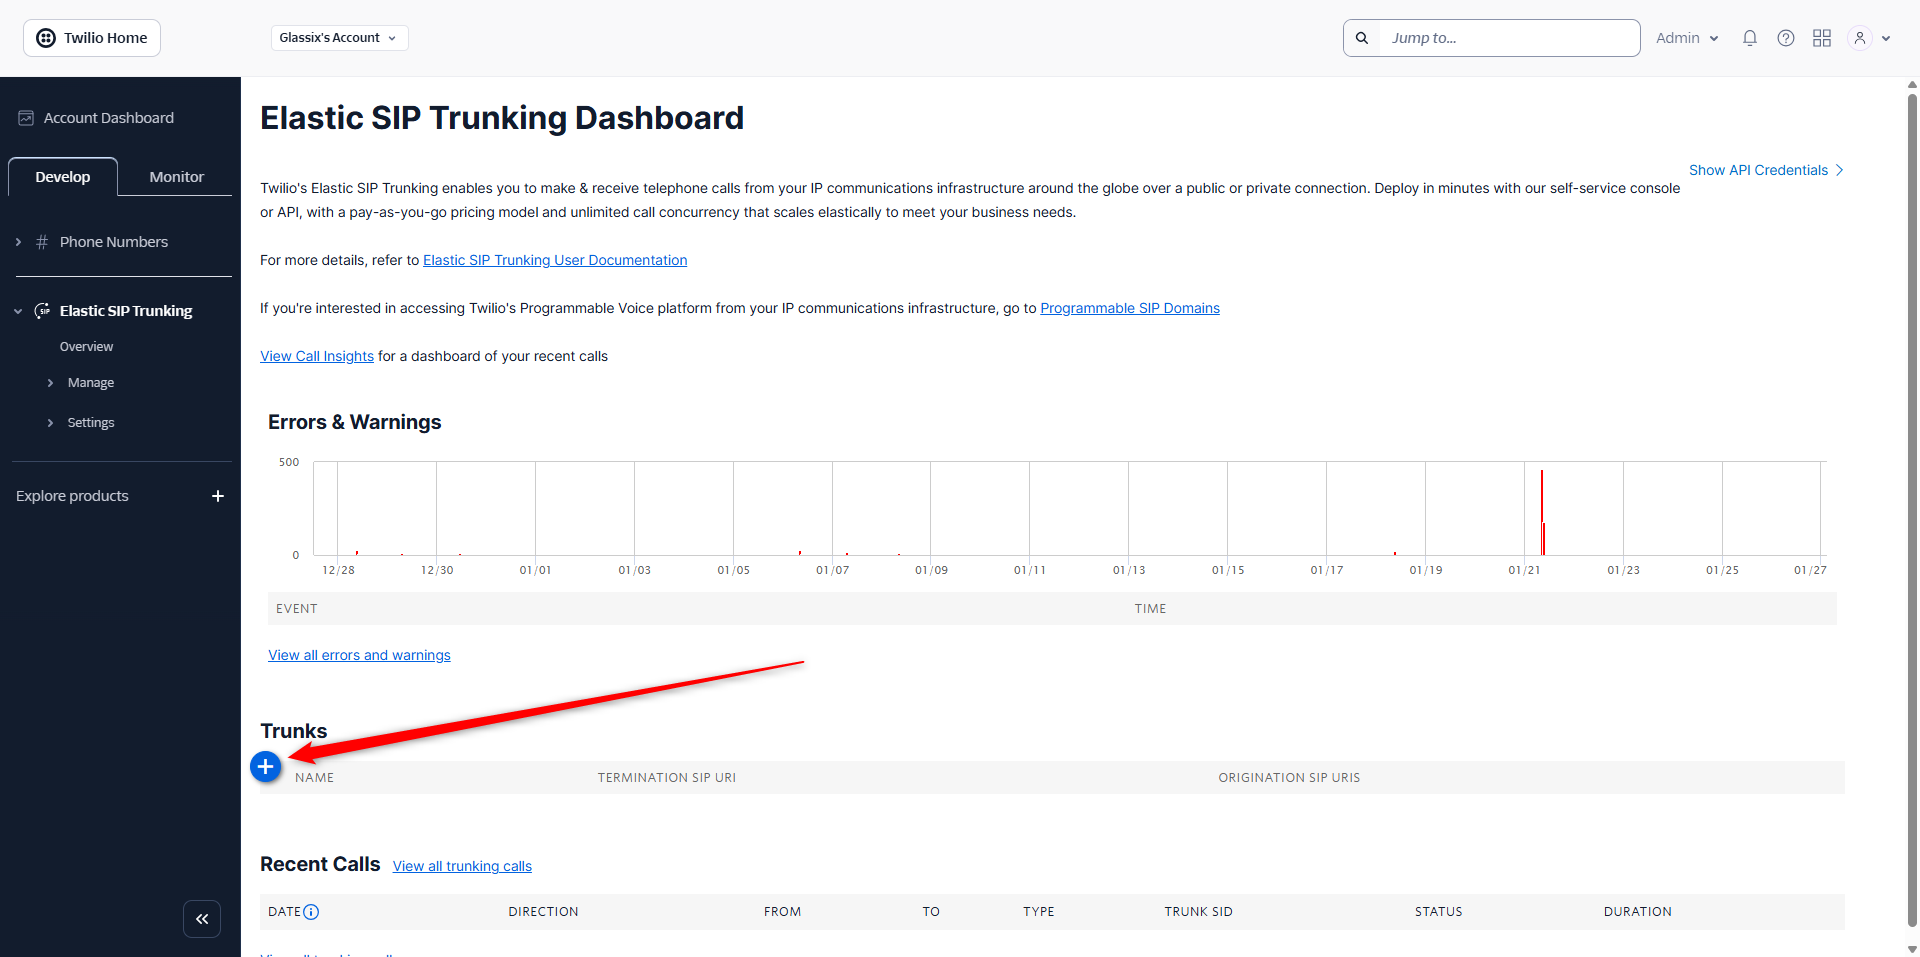The image size is (1920, 957).
Task: Collapse the sidebar with double-chevron button
Action: (x=202, y=919)
